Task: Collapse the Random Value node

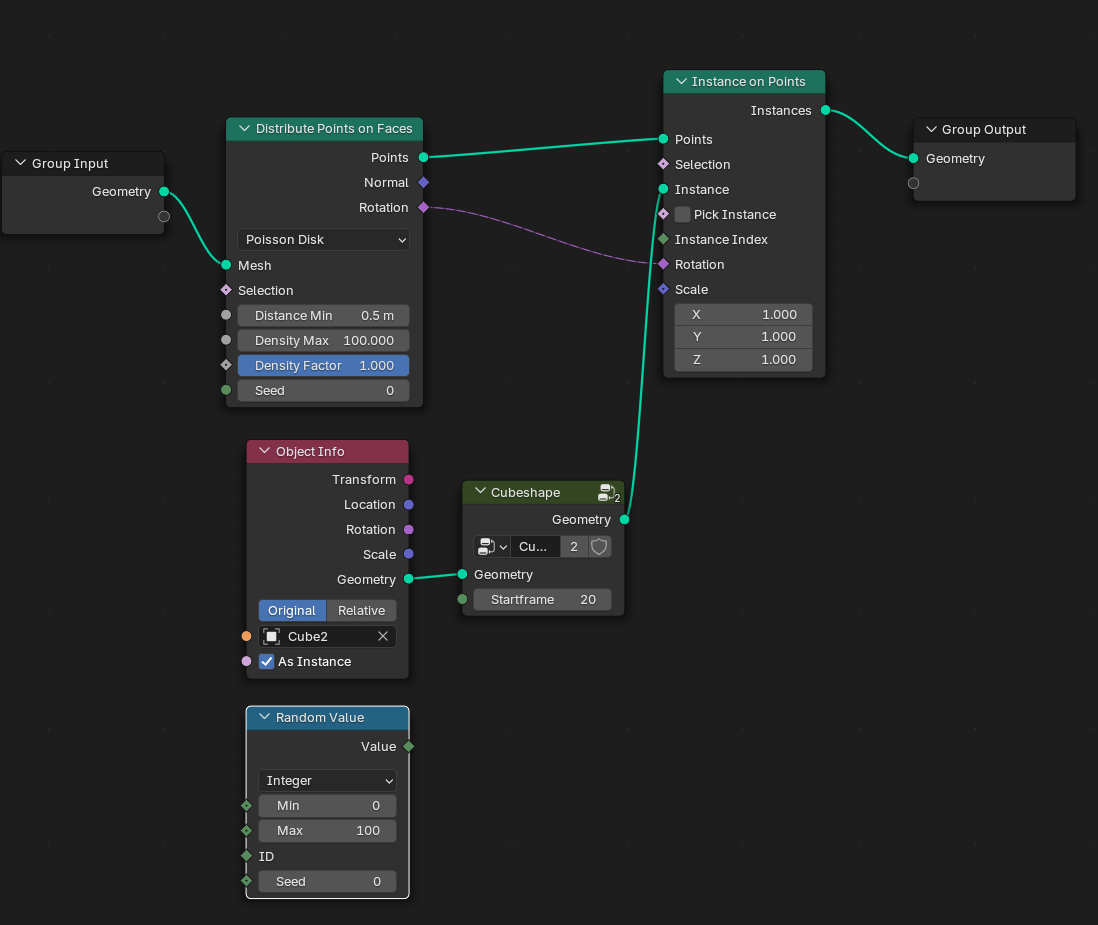Action: pos(265,717)
